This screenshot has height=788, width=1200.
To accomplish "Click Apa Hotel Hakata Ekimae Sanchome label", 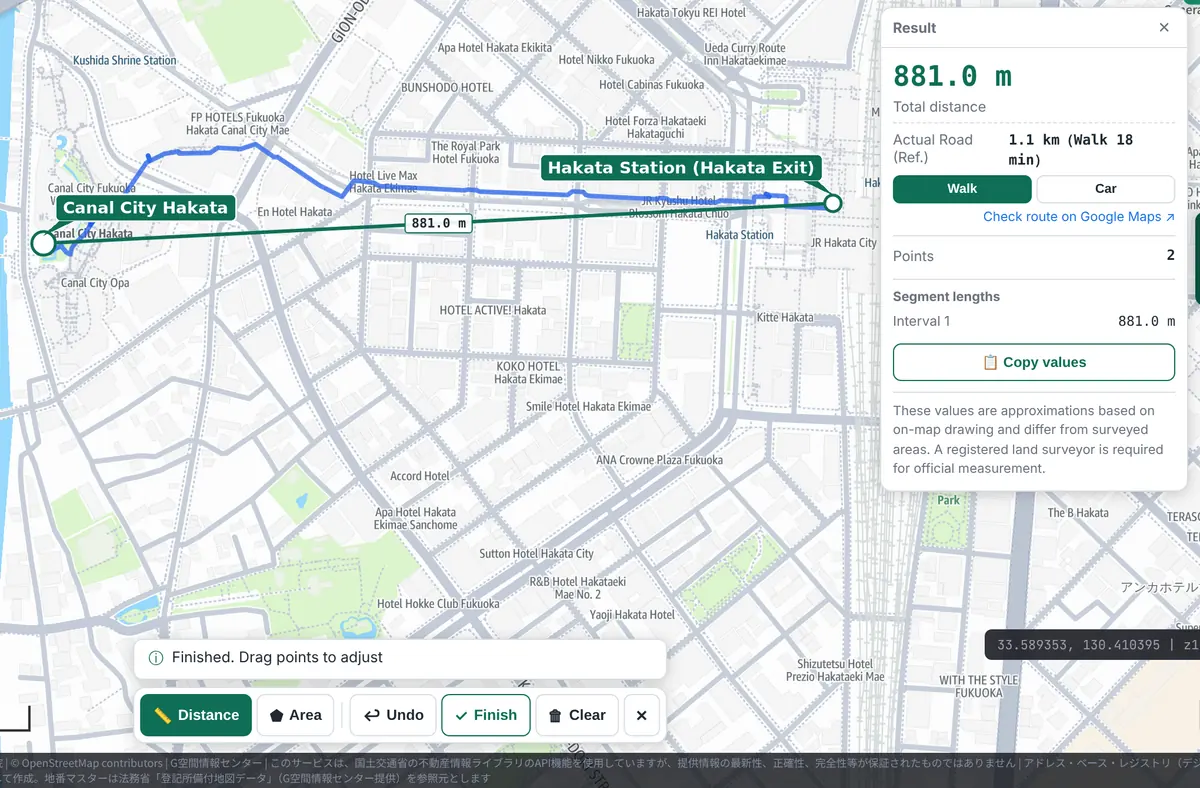I will (x=416, y=518).
